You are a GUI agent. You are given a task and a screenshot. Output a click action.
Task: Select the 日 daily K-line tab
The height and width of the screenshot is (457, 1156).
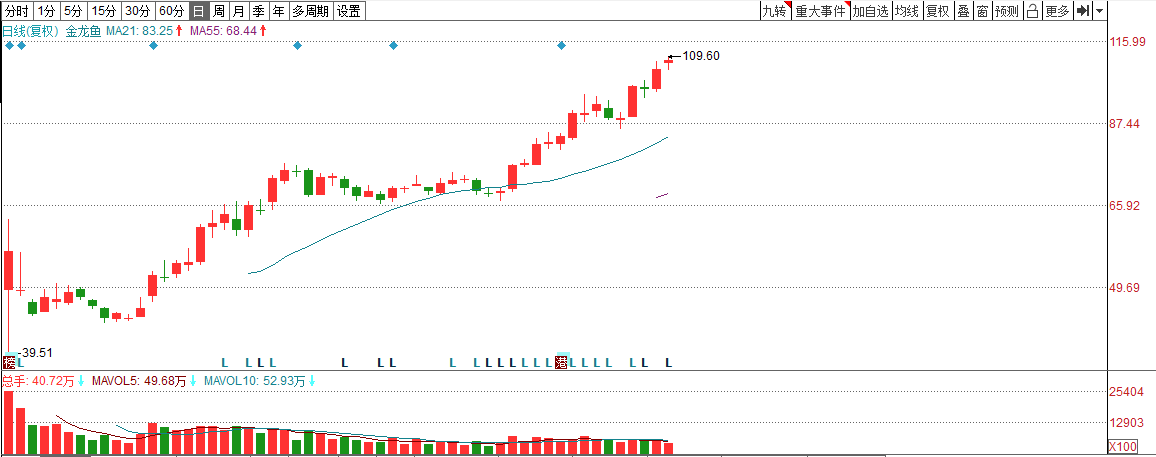pos(198,11)
